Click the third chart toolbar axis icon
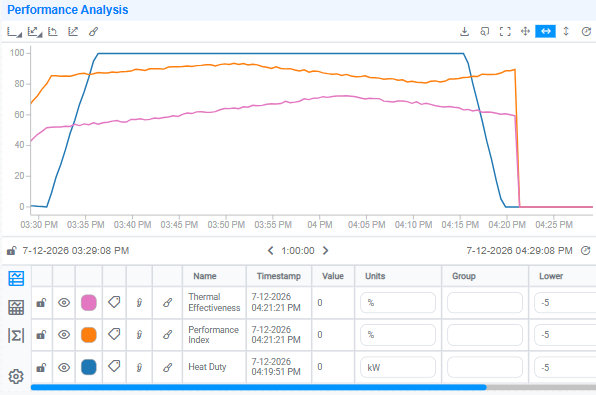The width and height of the screenshot is (596, 395). point(53,32)
